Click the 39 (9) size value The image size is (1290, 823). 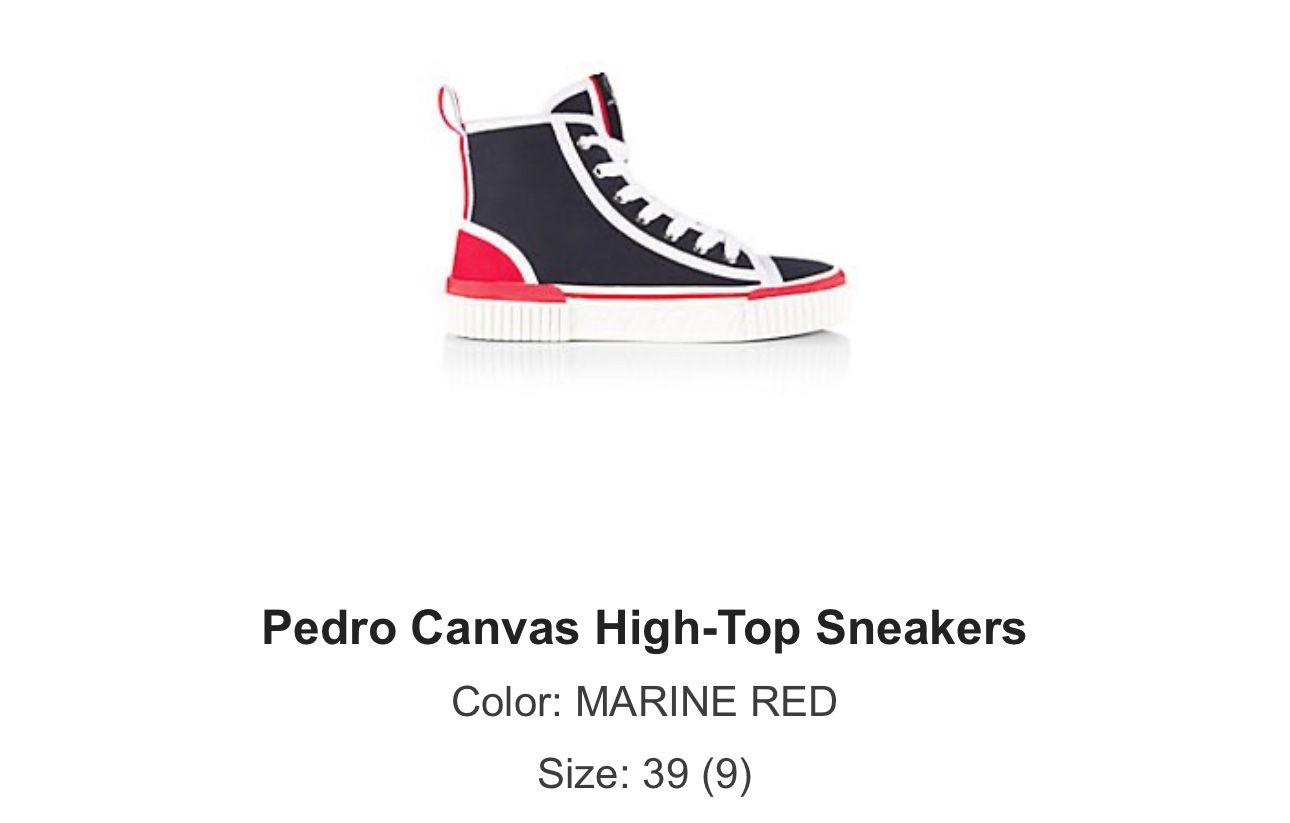pos(697,774)
